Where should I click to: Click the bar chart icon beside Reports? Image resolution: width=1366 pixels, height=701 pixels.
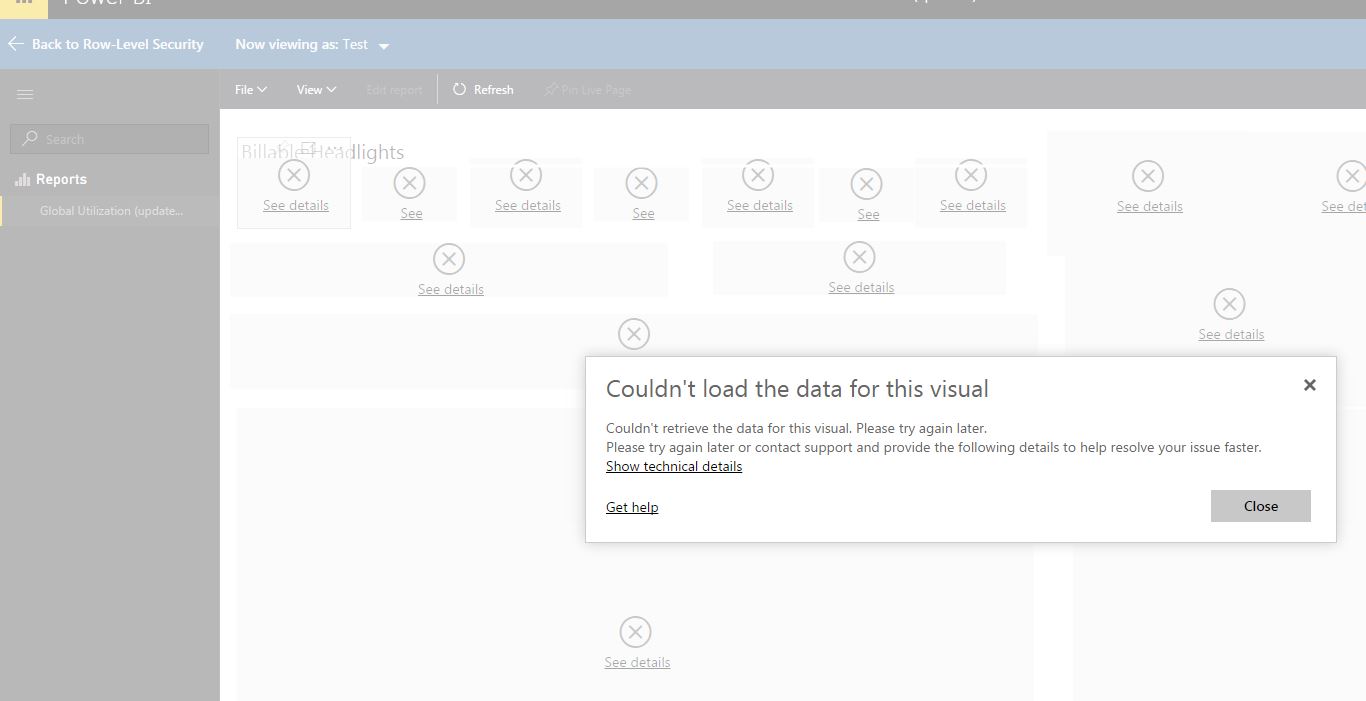[23, 180]
